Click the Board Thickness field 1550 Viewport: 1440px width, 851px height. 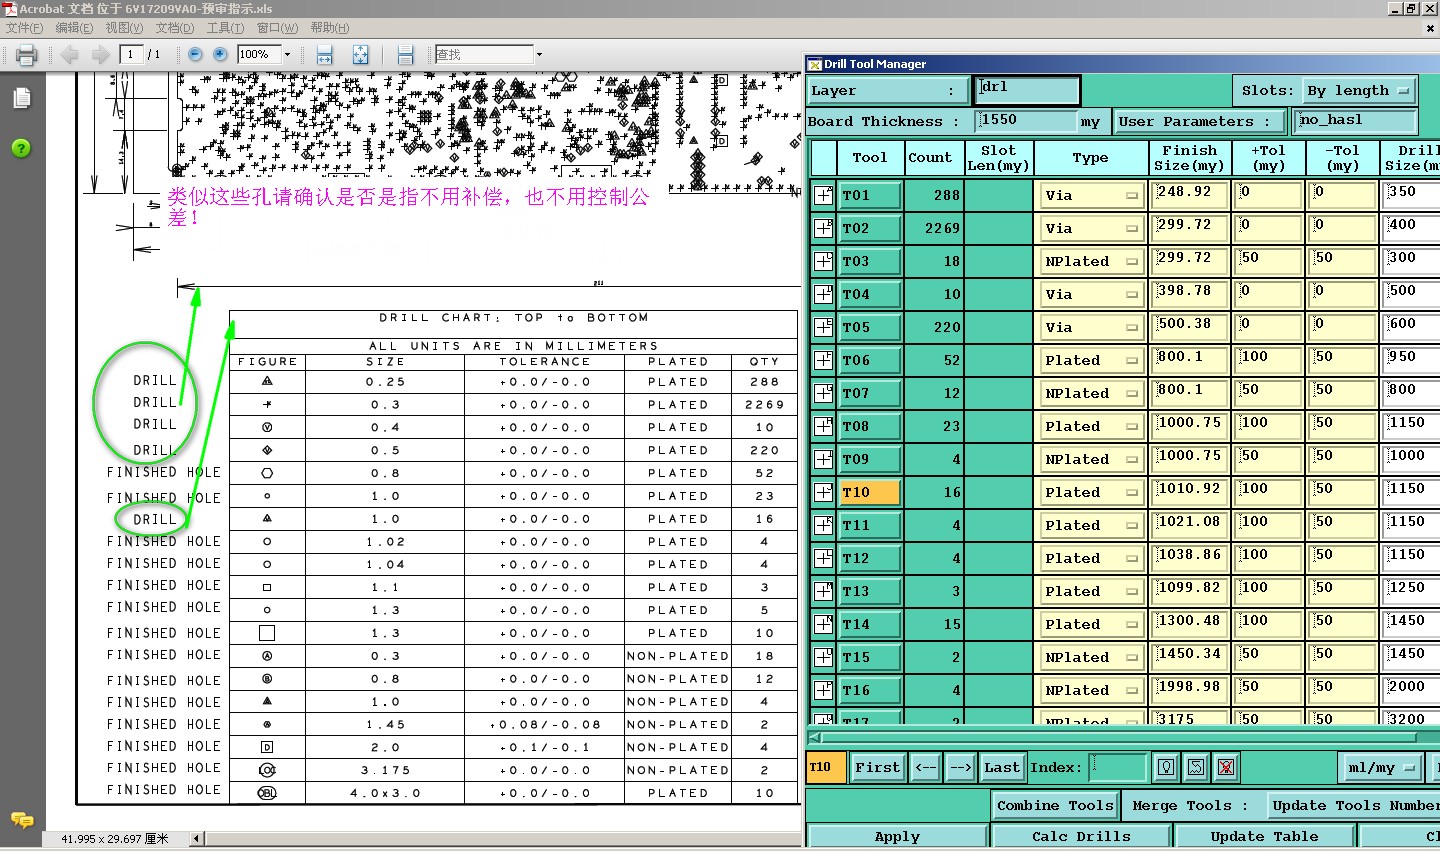[x=1026, y=122]
